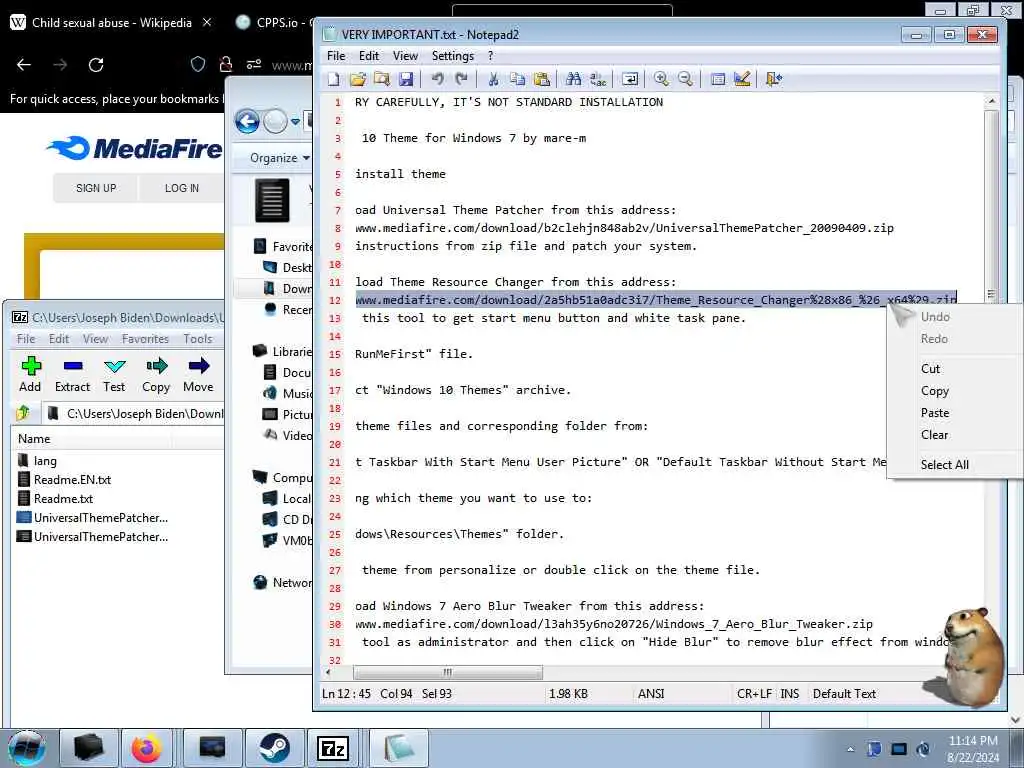Image resolution: width=1024 pixels, height=768 pixels.
Task: Open Steam from the taskbar
Action: click(275, 748)
